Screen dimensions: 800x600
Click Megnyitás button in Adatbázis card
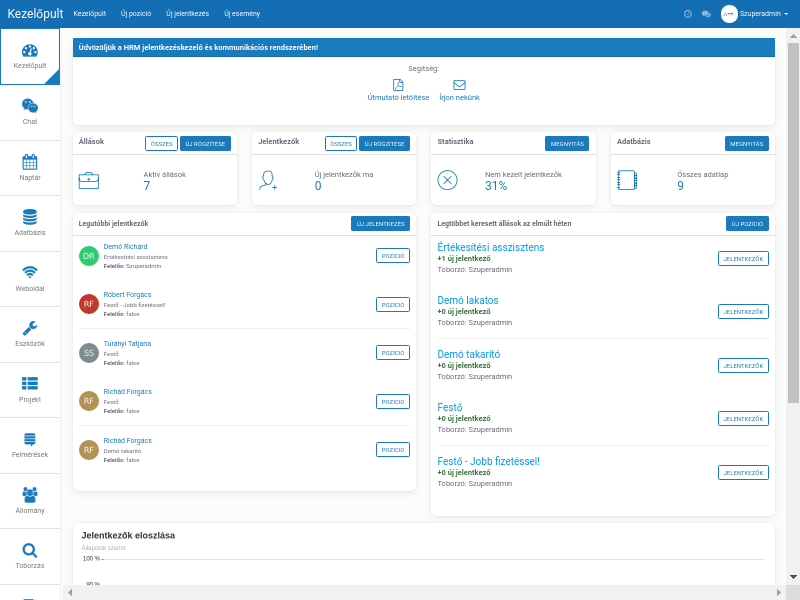pos(746,144)
